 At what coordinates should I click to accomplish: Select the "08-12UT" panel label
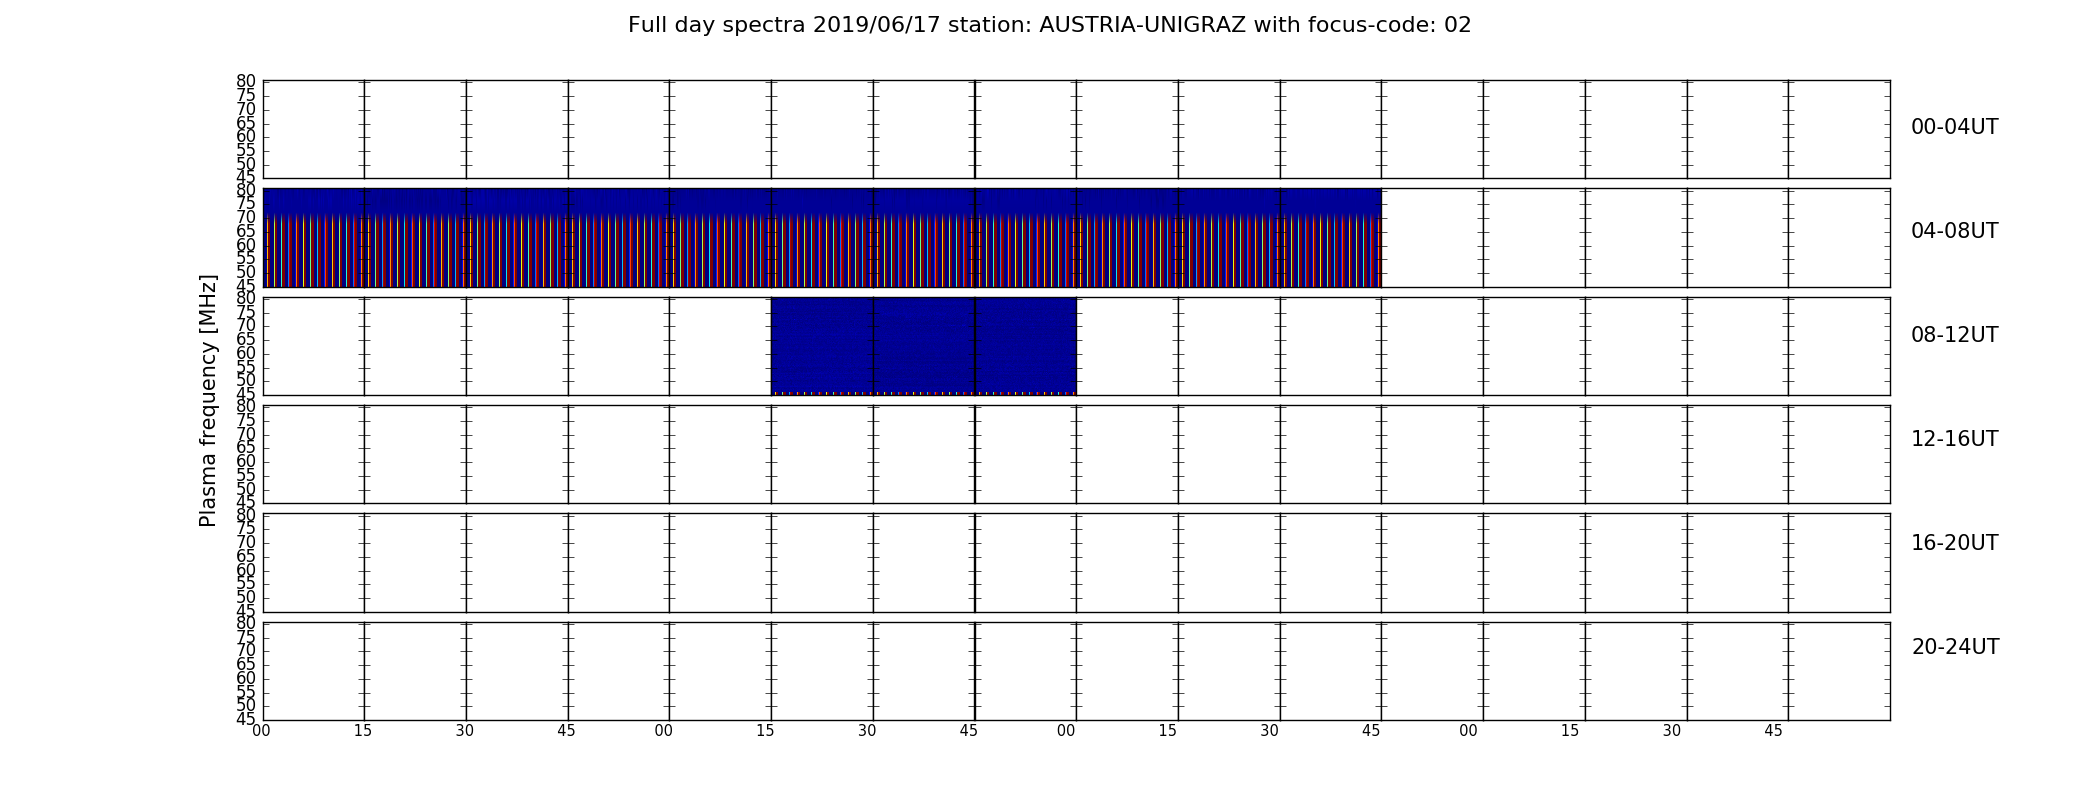[x=1954, y=335]
